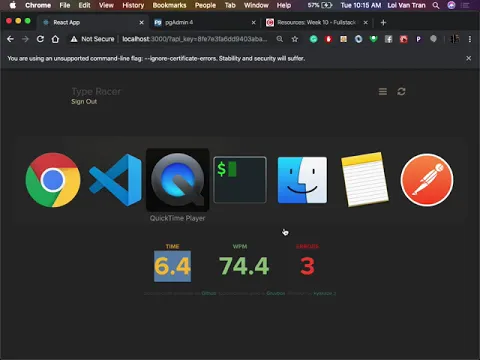Screen dimensions: 480x360
Task: Open the Apple menu
Action: click(x=13, y=5)
